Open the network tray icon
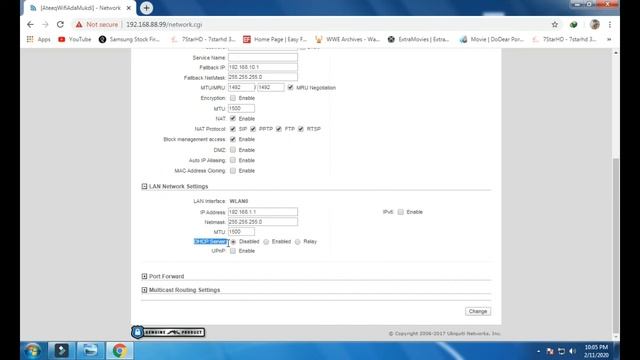 [561, 351]
